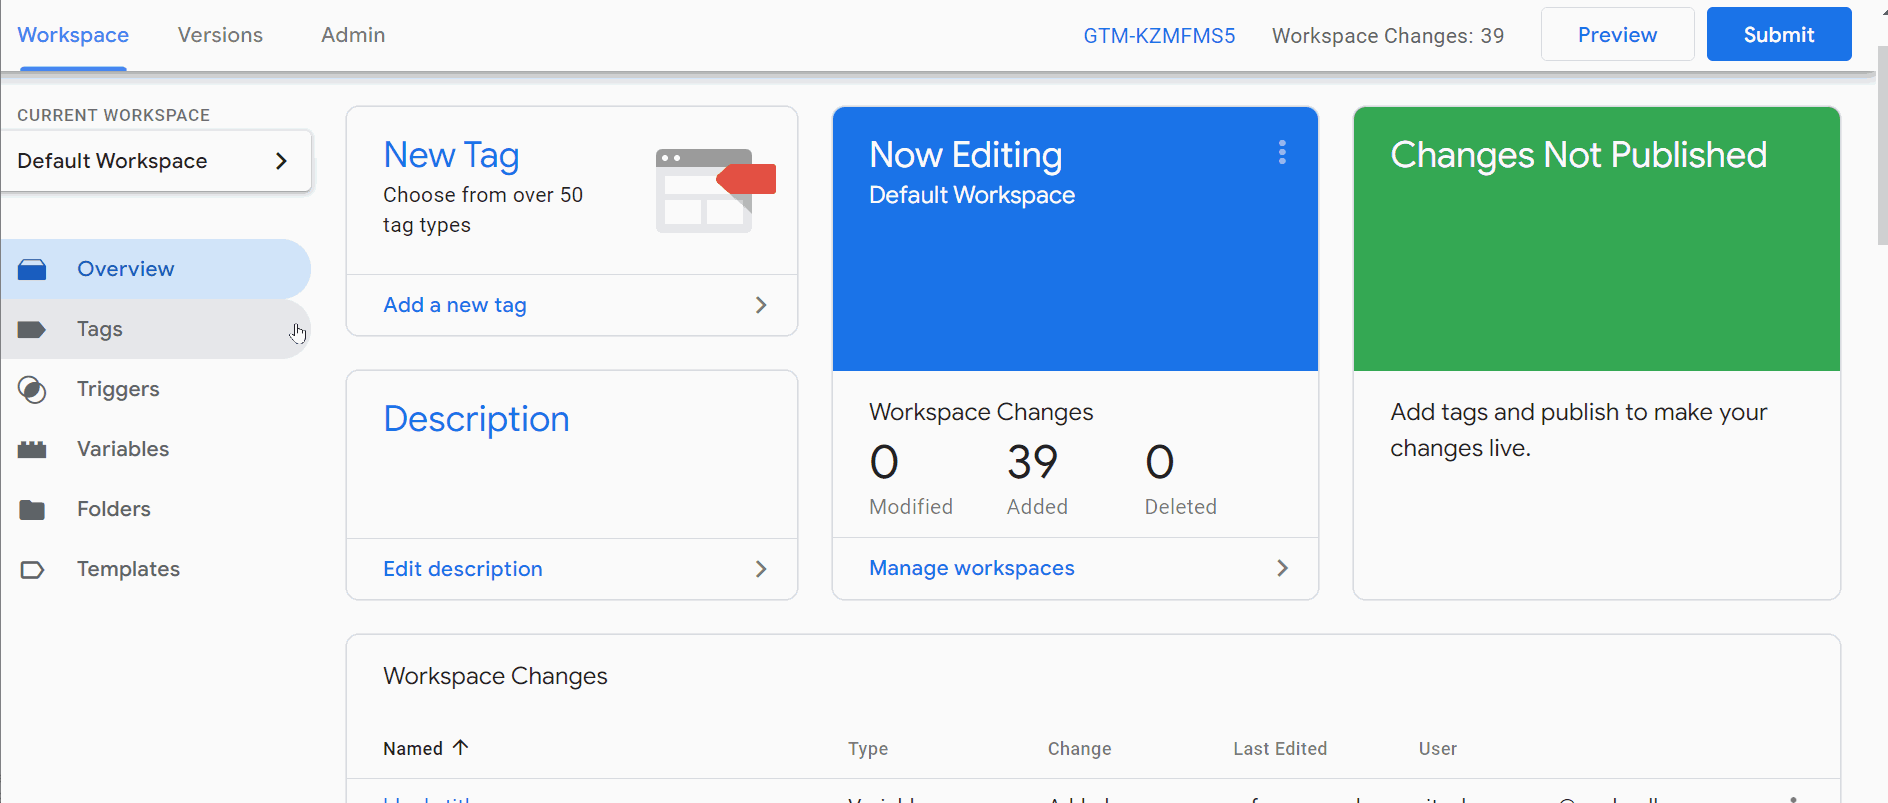Click the User column header

pyautogui.click(x=1438, y=749)
